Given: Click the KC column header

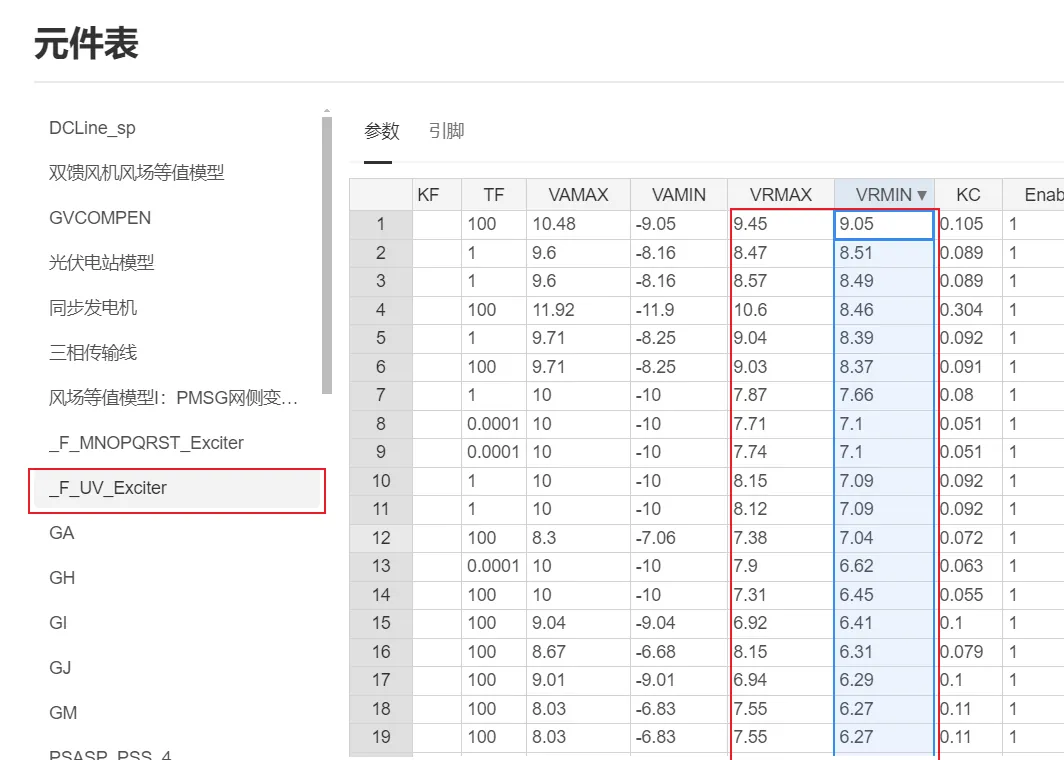Looking at the screenshot, I should click(x=968, y=195).
